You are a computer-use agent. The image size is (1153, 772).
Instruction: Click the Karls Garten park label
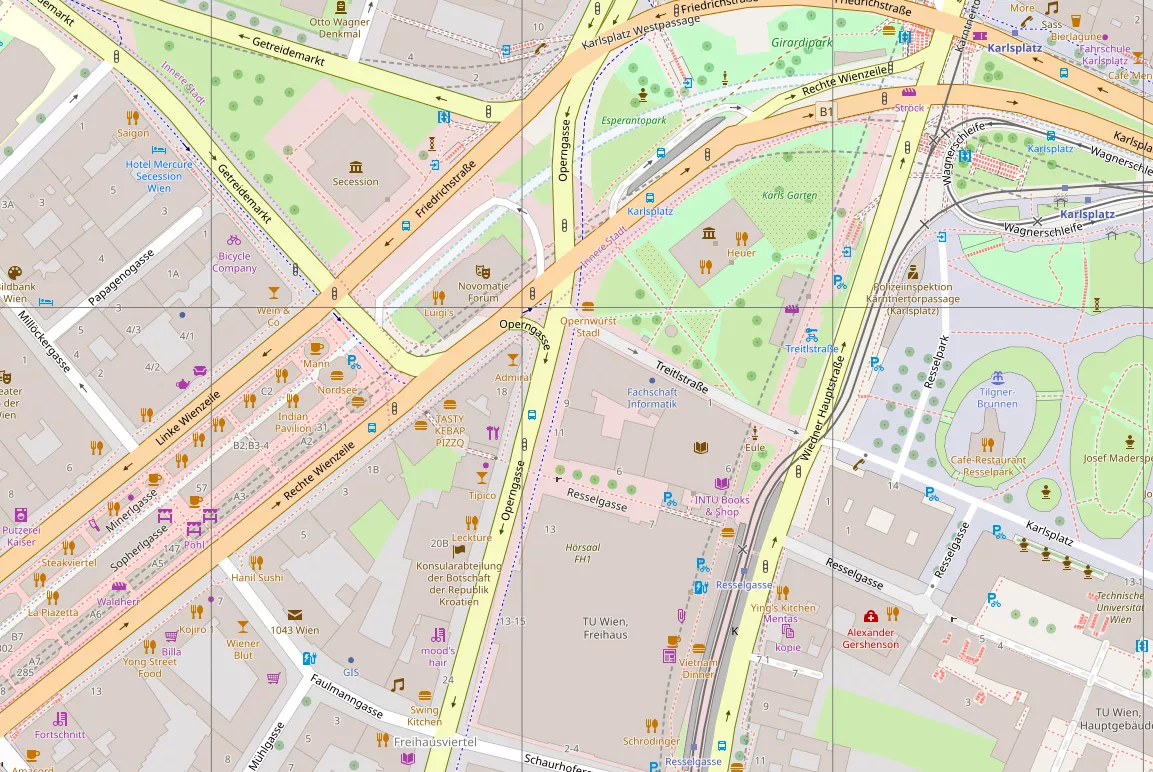(789, 196)
